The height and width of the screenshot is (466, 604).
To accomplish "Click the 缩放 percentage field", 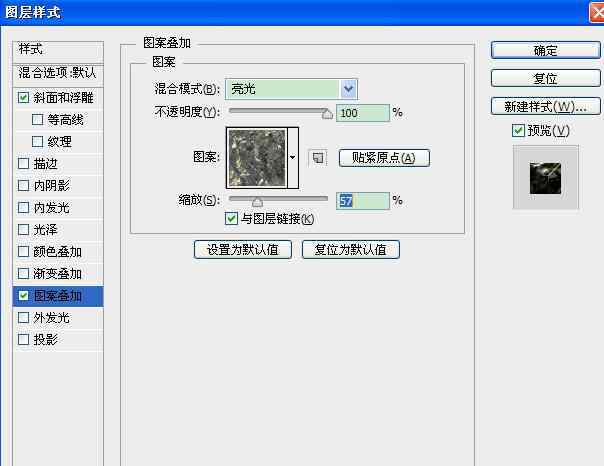I will 362,201.
